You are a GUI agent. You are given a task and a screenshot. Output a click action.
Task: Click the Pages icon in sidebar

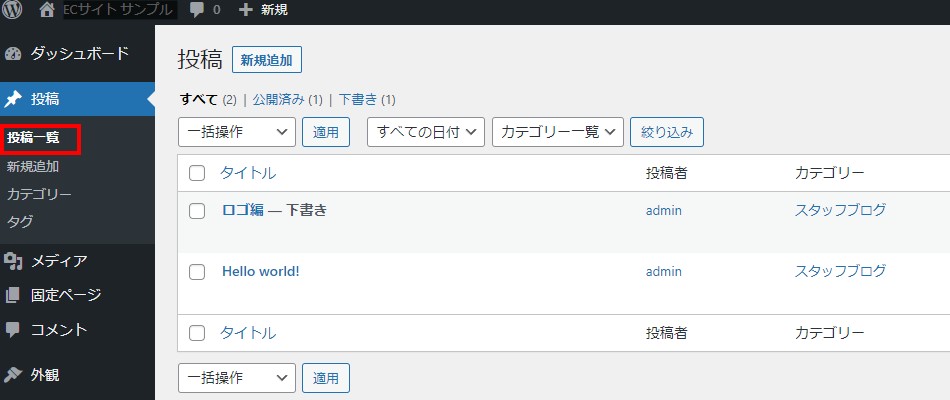[x=13, y=296]
